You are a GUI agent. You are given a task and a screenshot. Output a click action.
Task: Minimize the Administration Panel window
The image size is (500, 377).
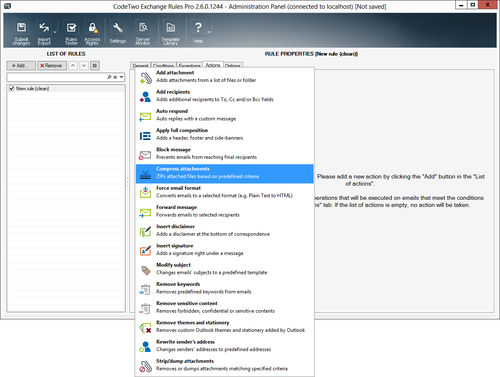coord(461,5)
